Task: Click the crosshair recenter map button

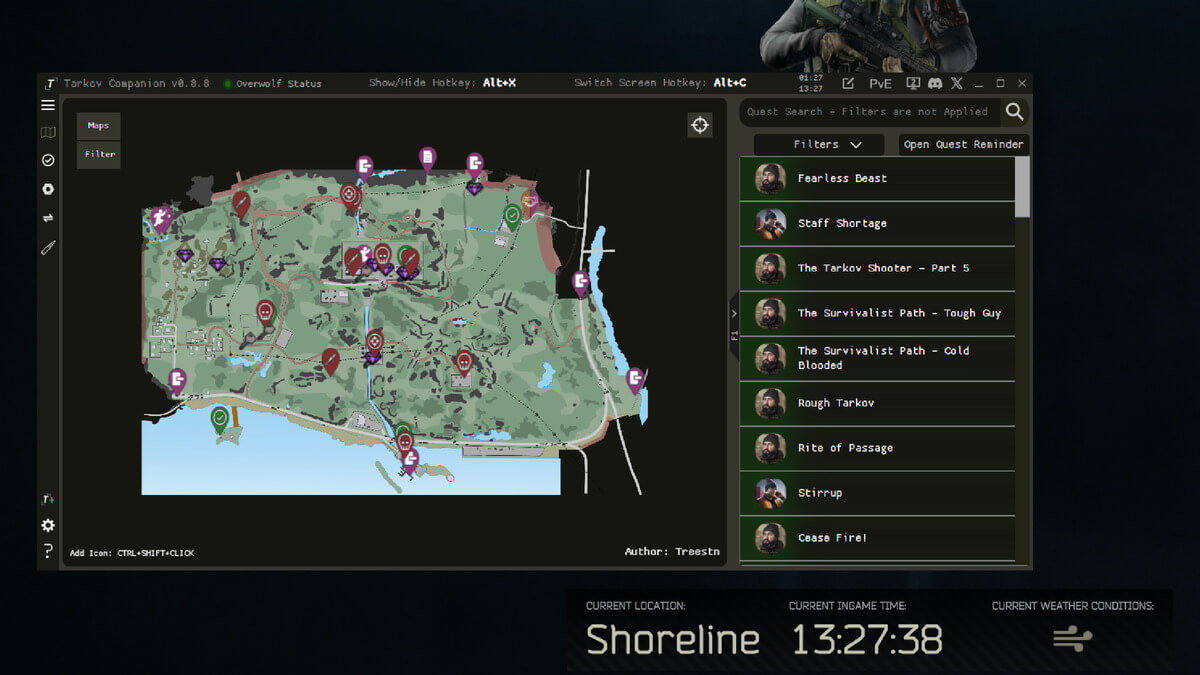Action: click(x=700, y=125)
